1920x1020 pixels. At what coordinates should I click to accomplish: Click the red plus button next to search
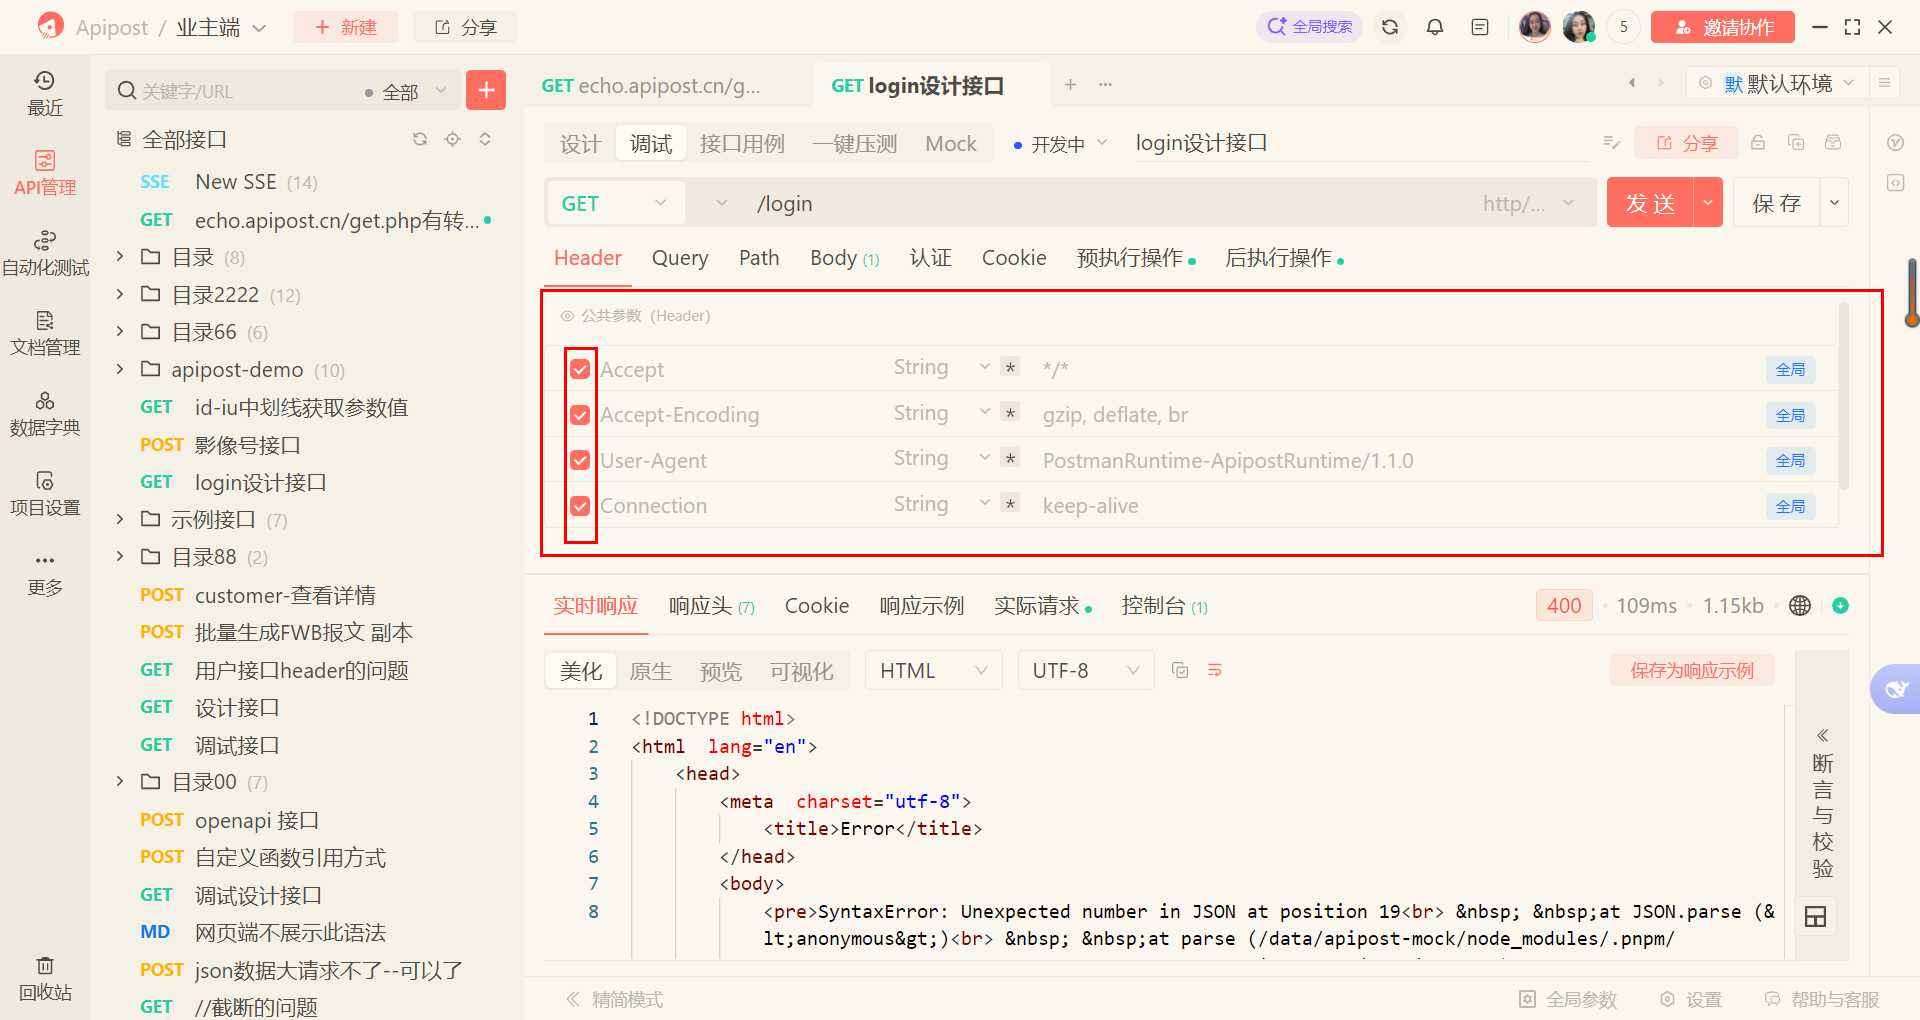tap(486, 90)
